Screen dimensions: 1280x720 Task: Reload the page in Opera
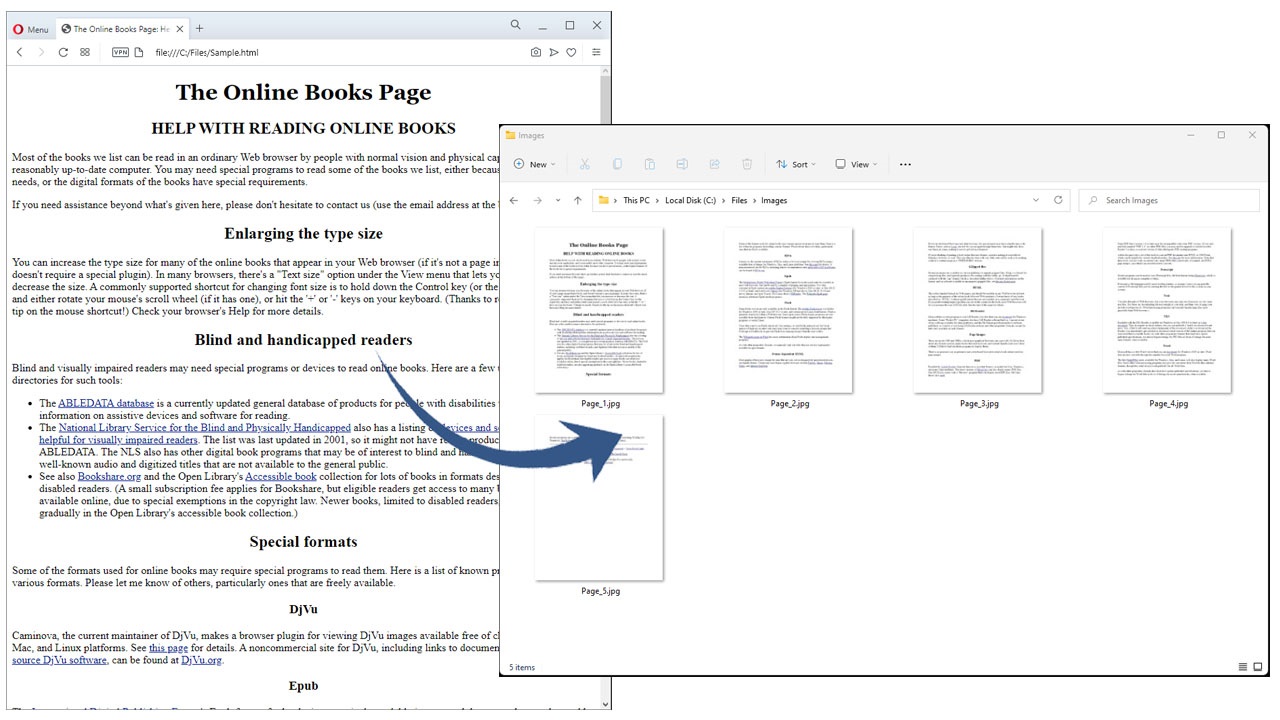point(63,52)
